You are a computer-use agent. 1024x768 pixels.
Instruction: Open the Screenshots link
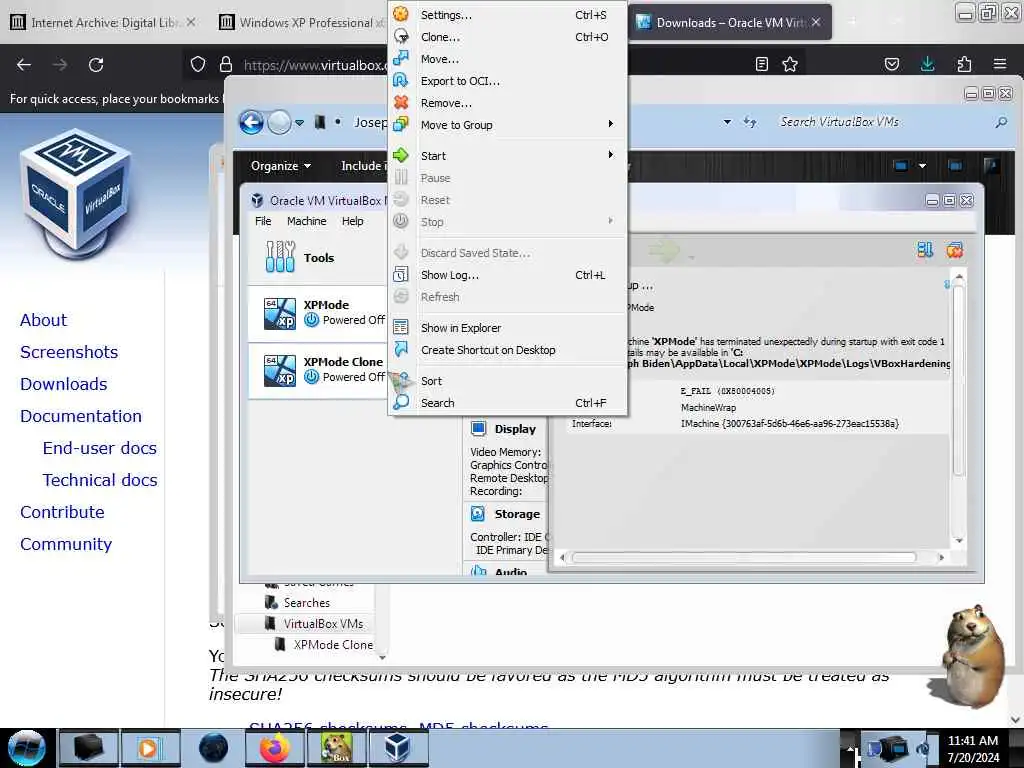click(69, 352)
